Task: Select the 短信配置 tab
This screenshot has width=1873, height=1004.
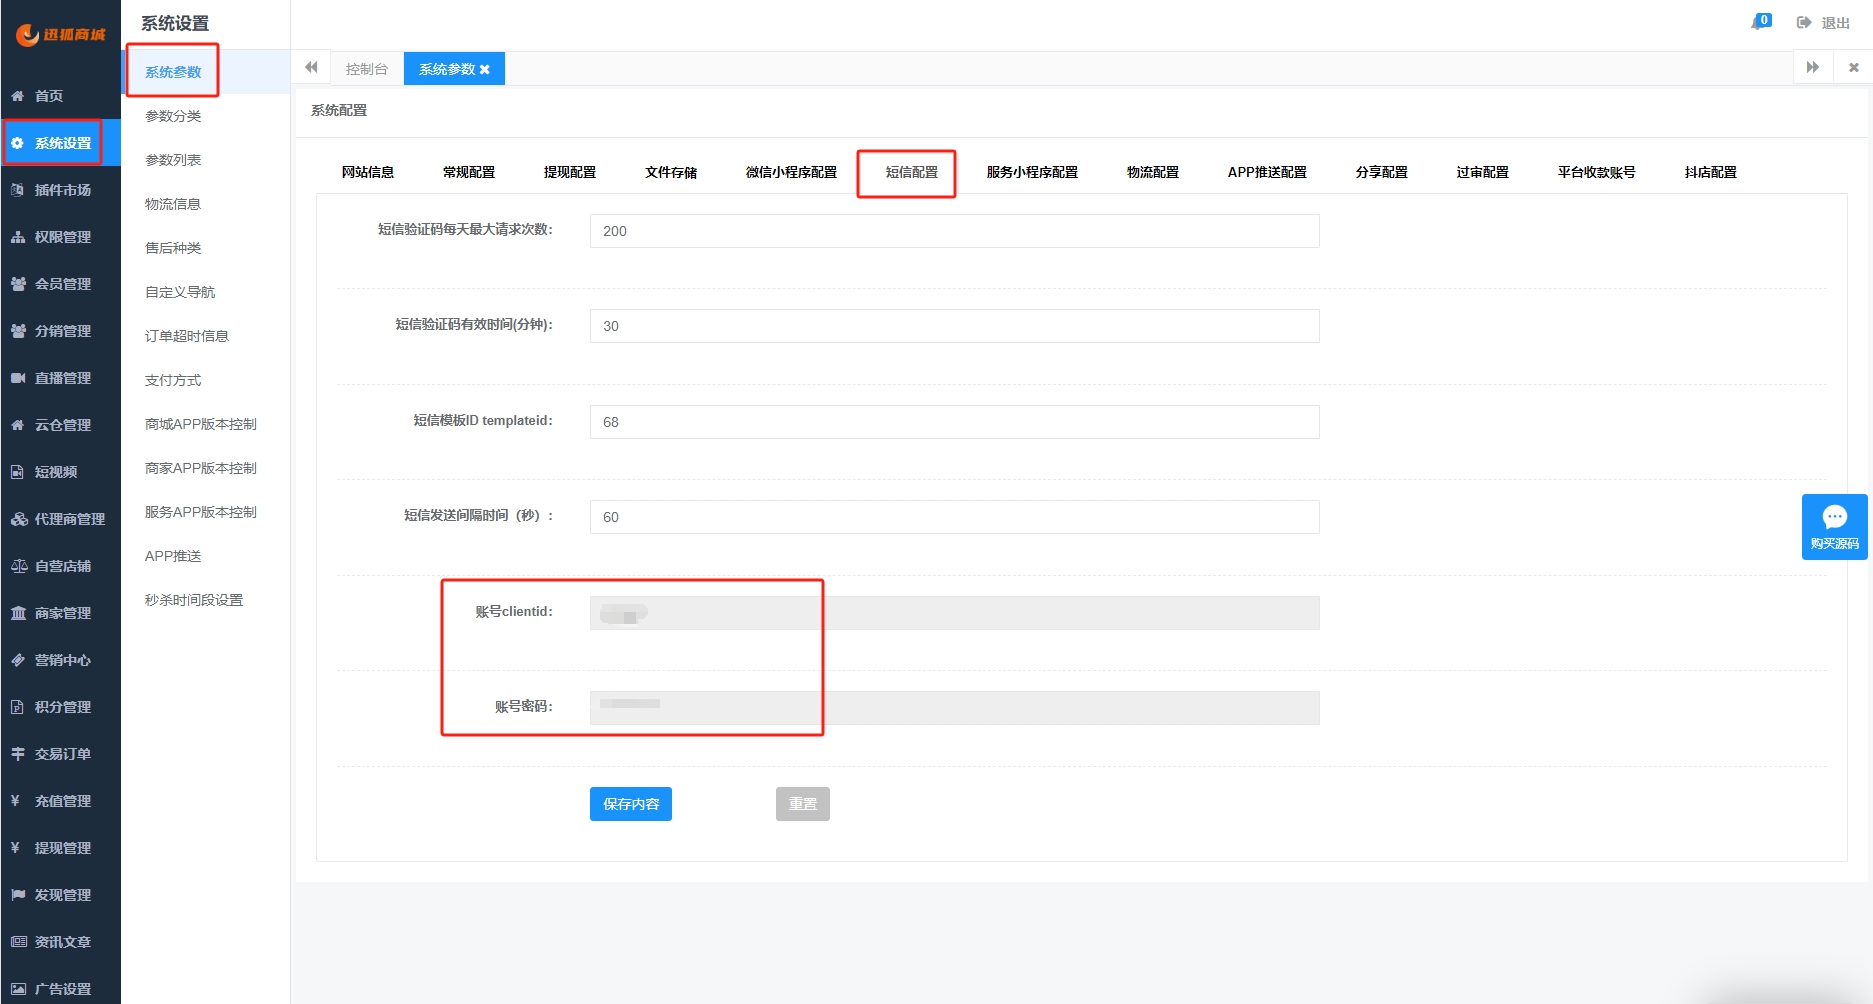Action: [x=912, y=172]
